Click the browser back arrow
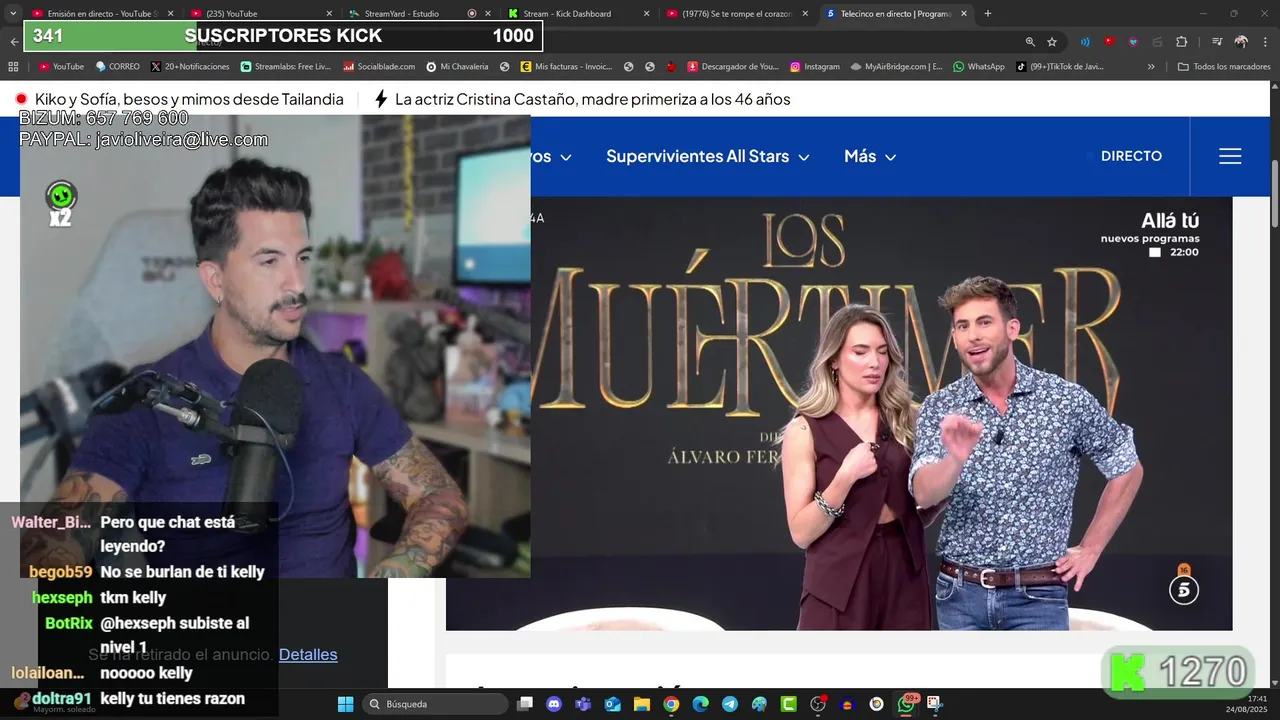Image resolution: width=1280 pixels, height=720 pixels. [13, 42]
